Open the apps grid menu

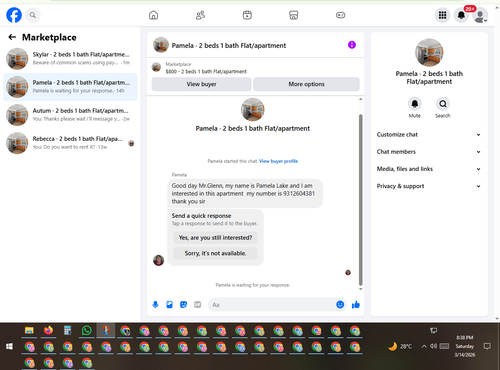click(x=442, y=15)
